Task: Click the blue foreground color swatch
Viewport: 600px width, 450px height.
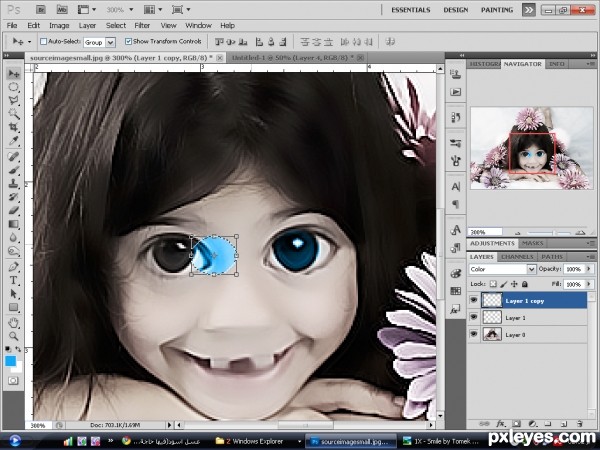Action: tap(10, 360)
